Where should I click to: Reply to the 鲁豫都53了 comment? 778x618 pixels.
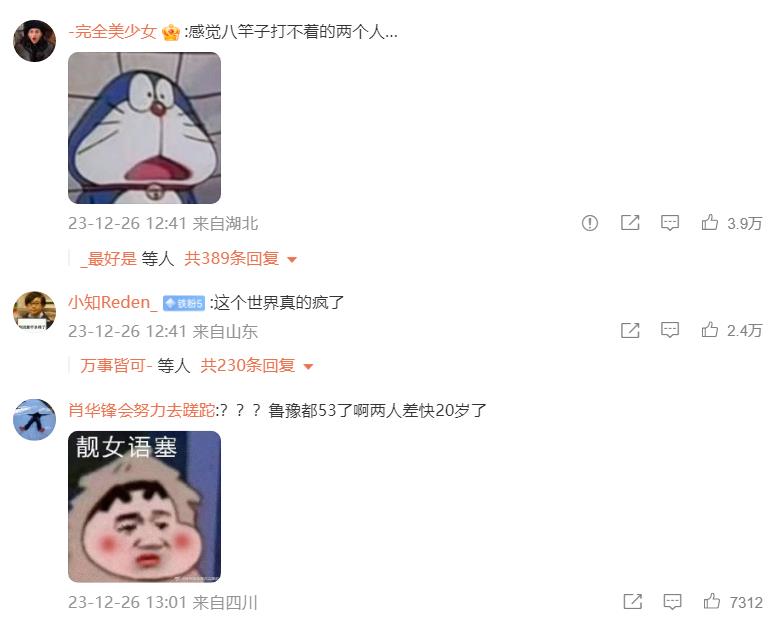coord(672,602)
